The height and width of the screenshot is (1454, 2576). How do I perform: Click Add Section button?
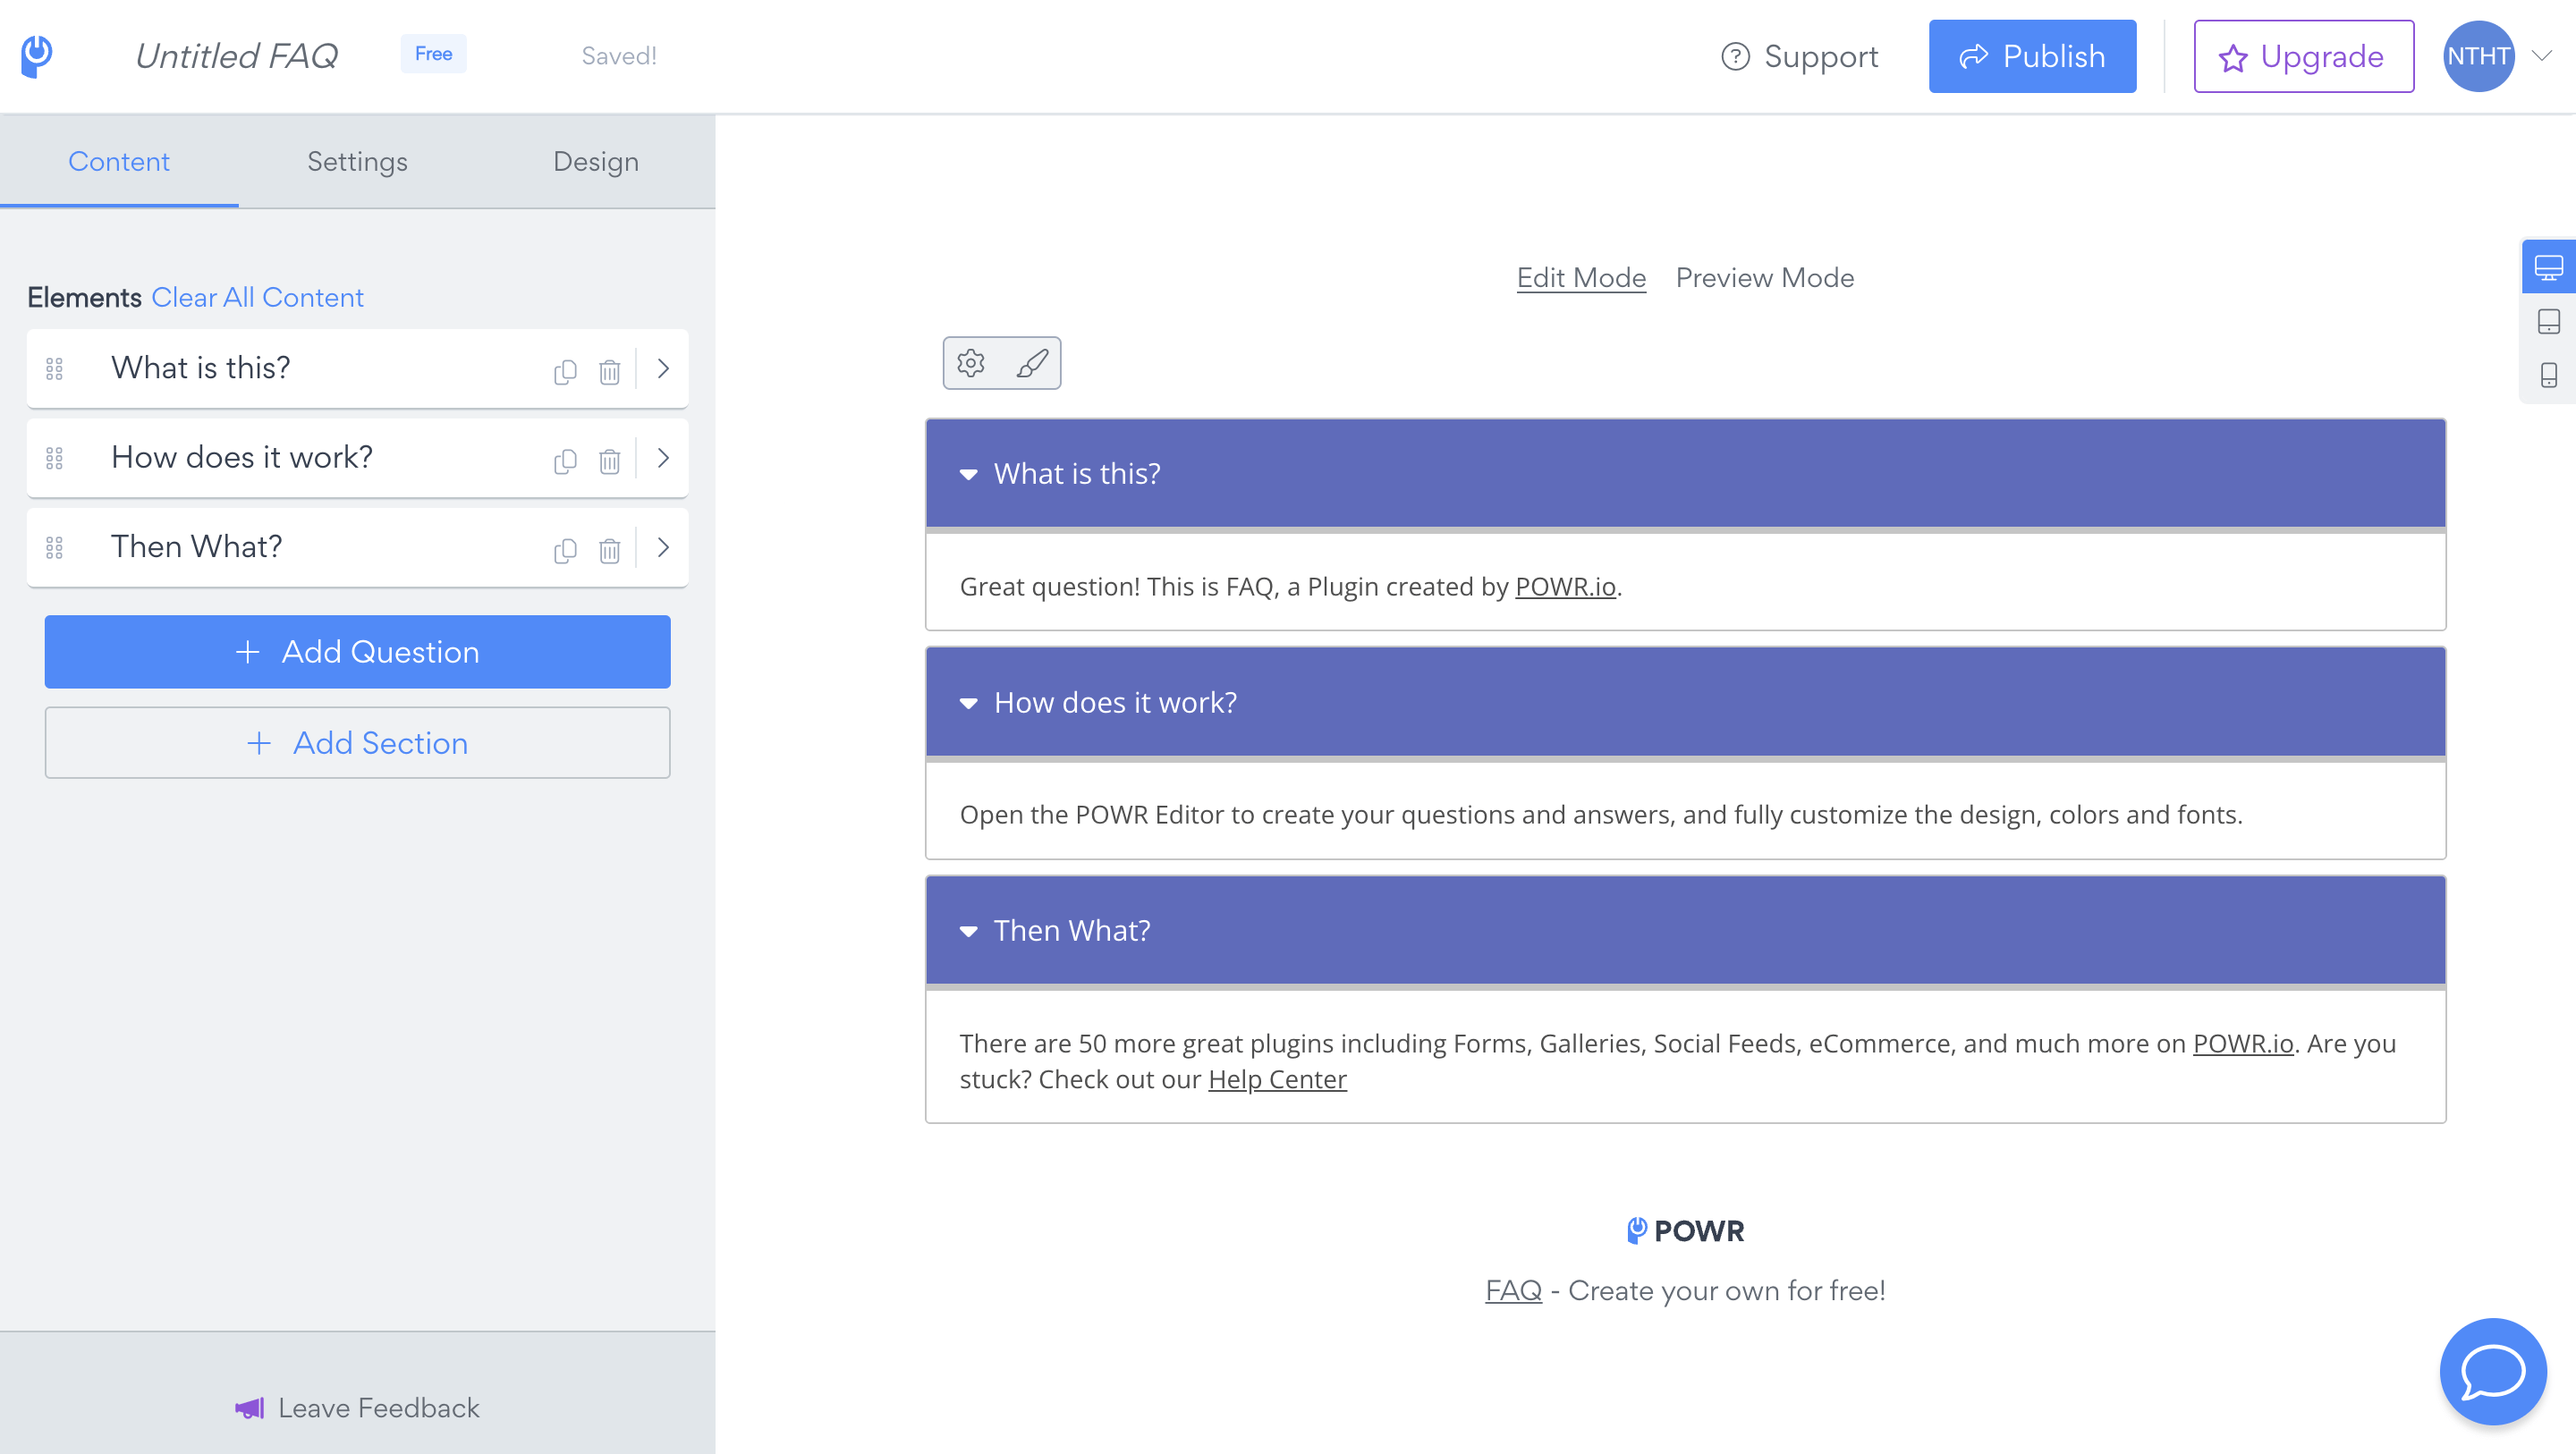[x=357, y=743]
